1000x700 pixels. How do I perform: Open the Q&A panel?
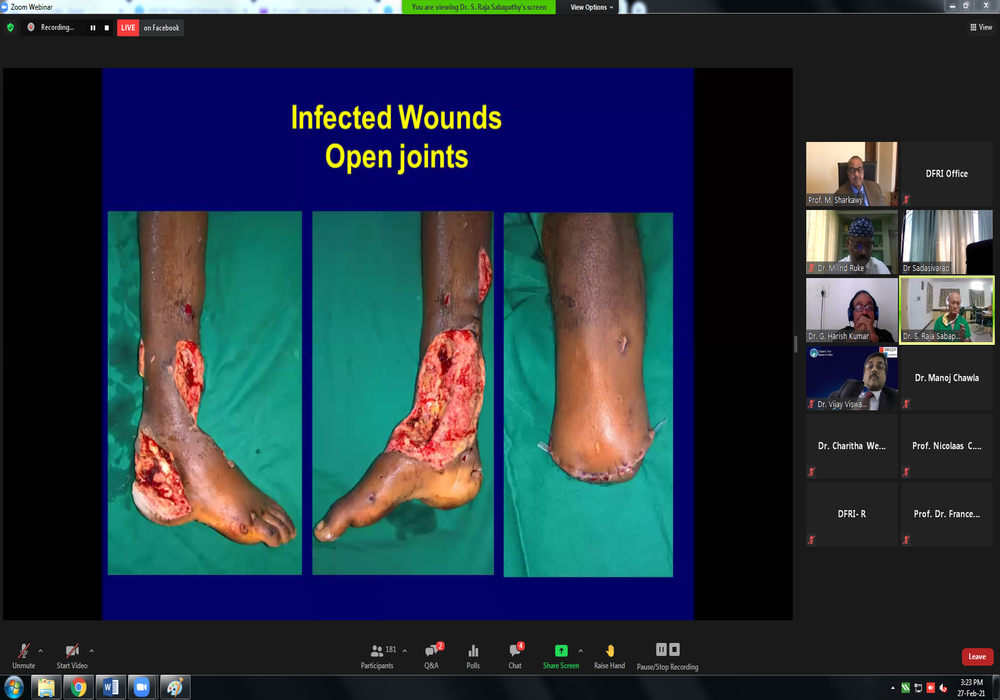(432, 652)
